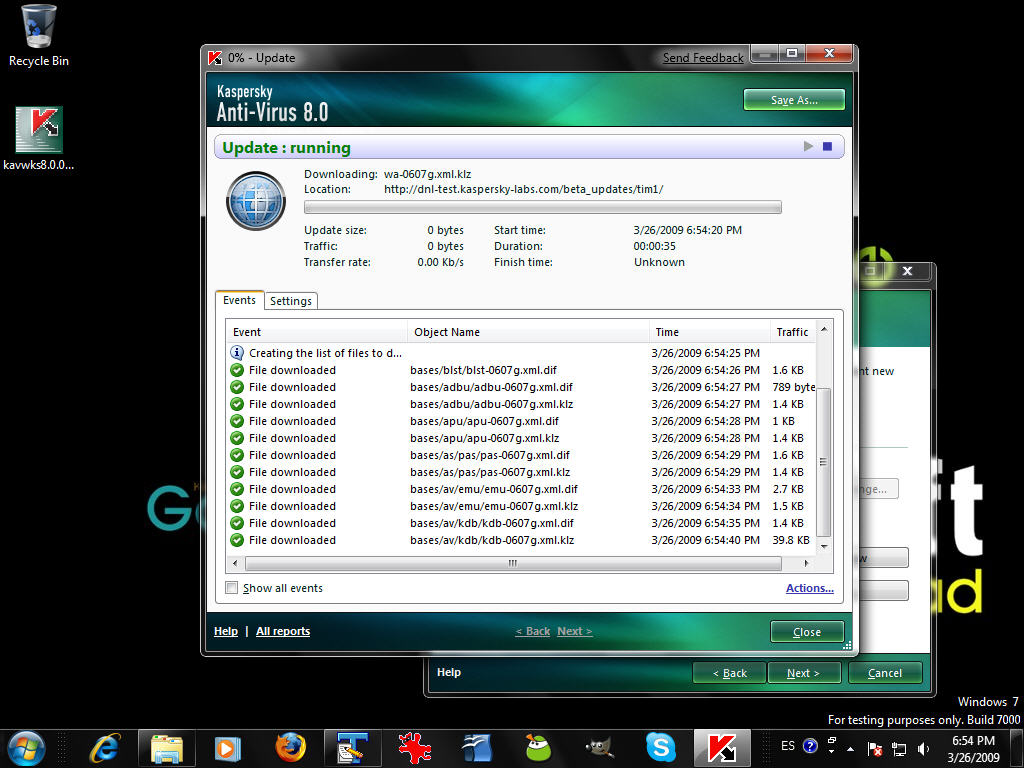Screen dimensions: 1024x768
Task: Open the green bird taskbar icon
Action: coord(538,748)
